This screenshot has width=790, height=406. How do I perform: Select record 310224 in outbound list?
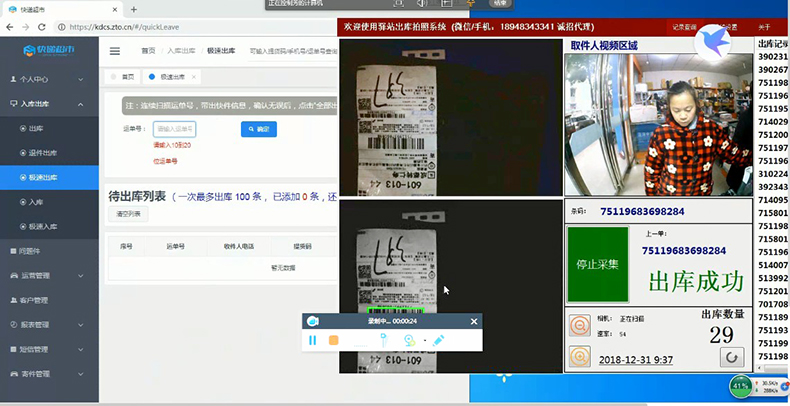[773, 174]
